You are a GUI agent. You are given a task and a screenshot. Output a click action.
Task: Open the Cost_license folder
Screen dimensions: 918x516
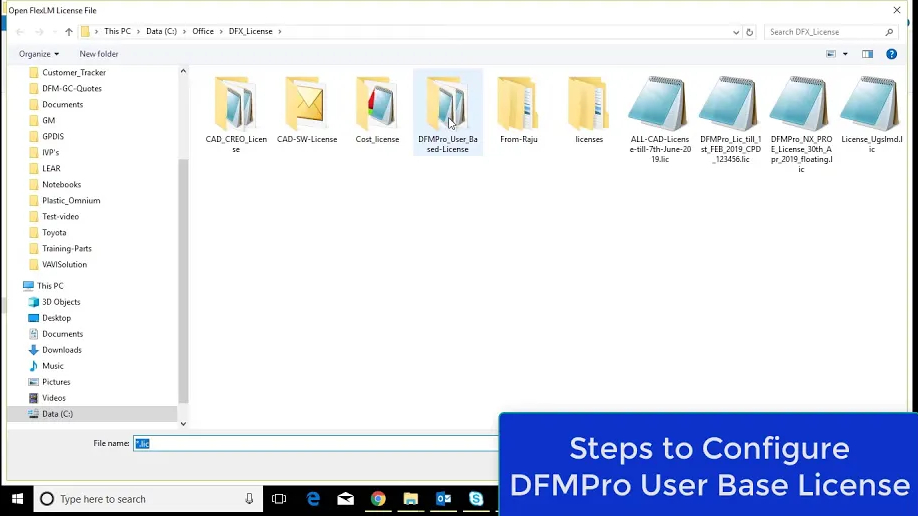(x=377, y=109)
